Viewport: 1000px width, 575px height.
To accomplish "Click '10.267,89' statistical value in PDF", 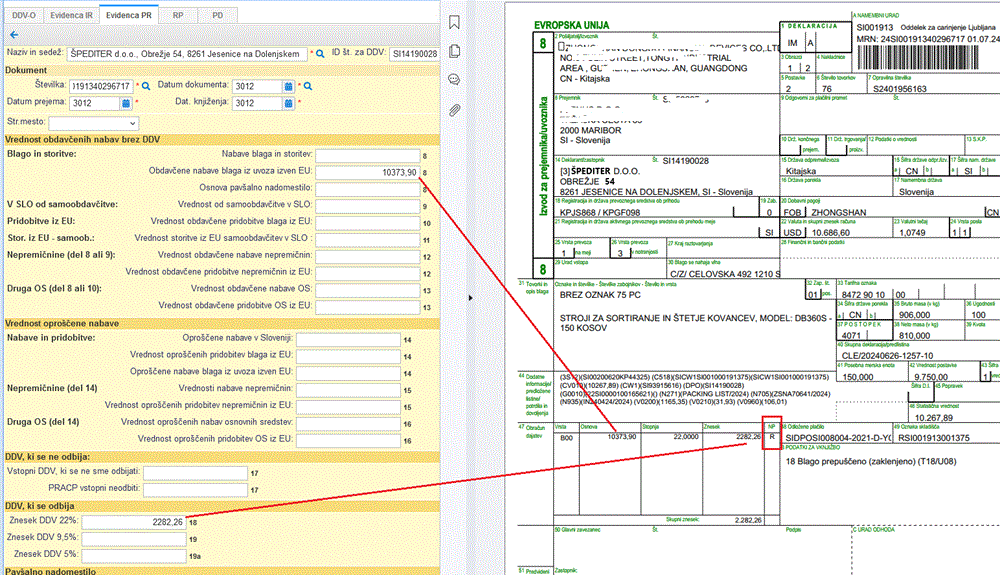I will click(934, 418).
